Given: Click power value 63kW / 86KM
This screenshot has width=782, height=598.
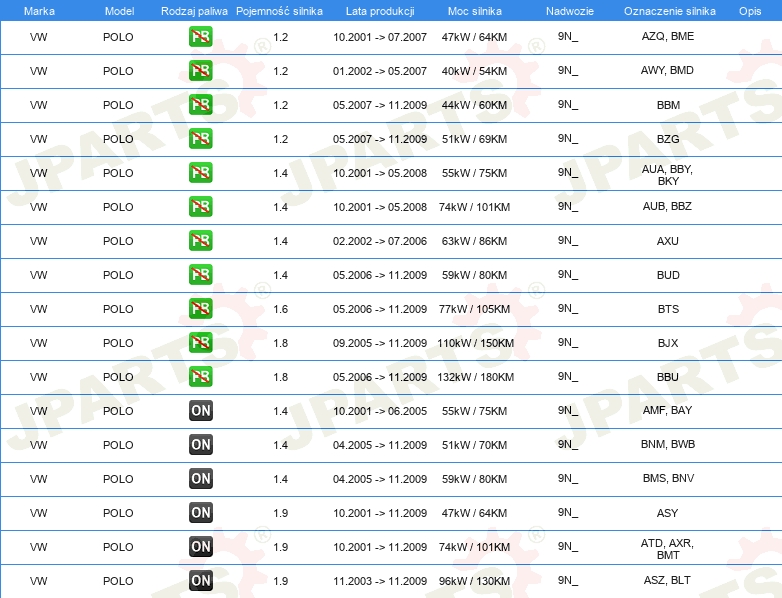Looking at the screenshot, I should coord(474,241).
